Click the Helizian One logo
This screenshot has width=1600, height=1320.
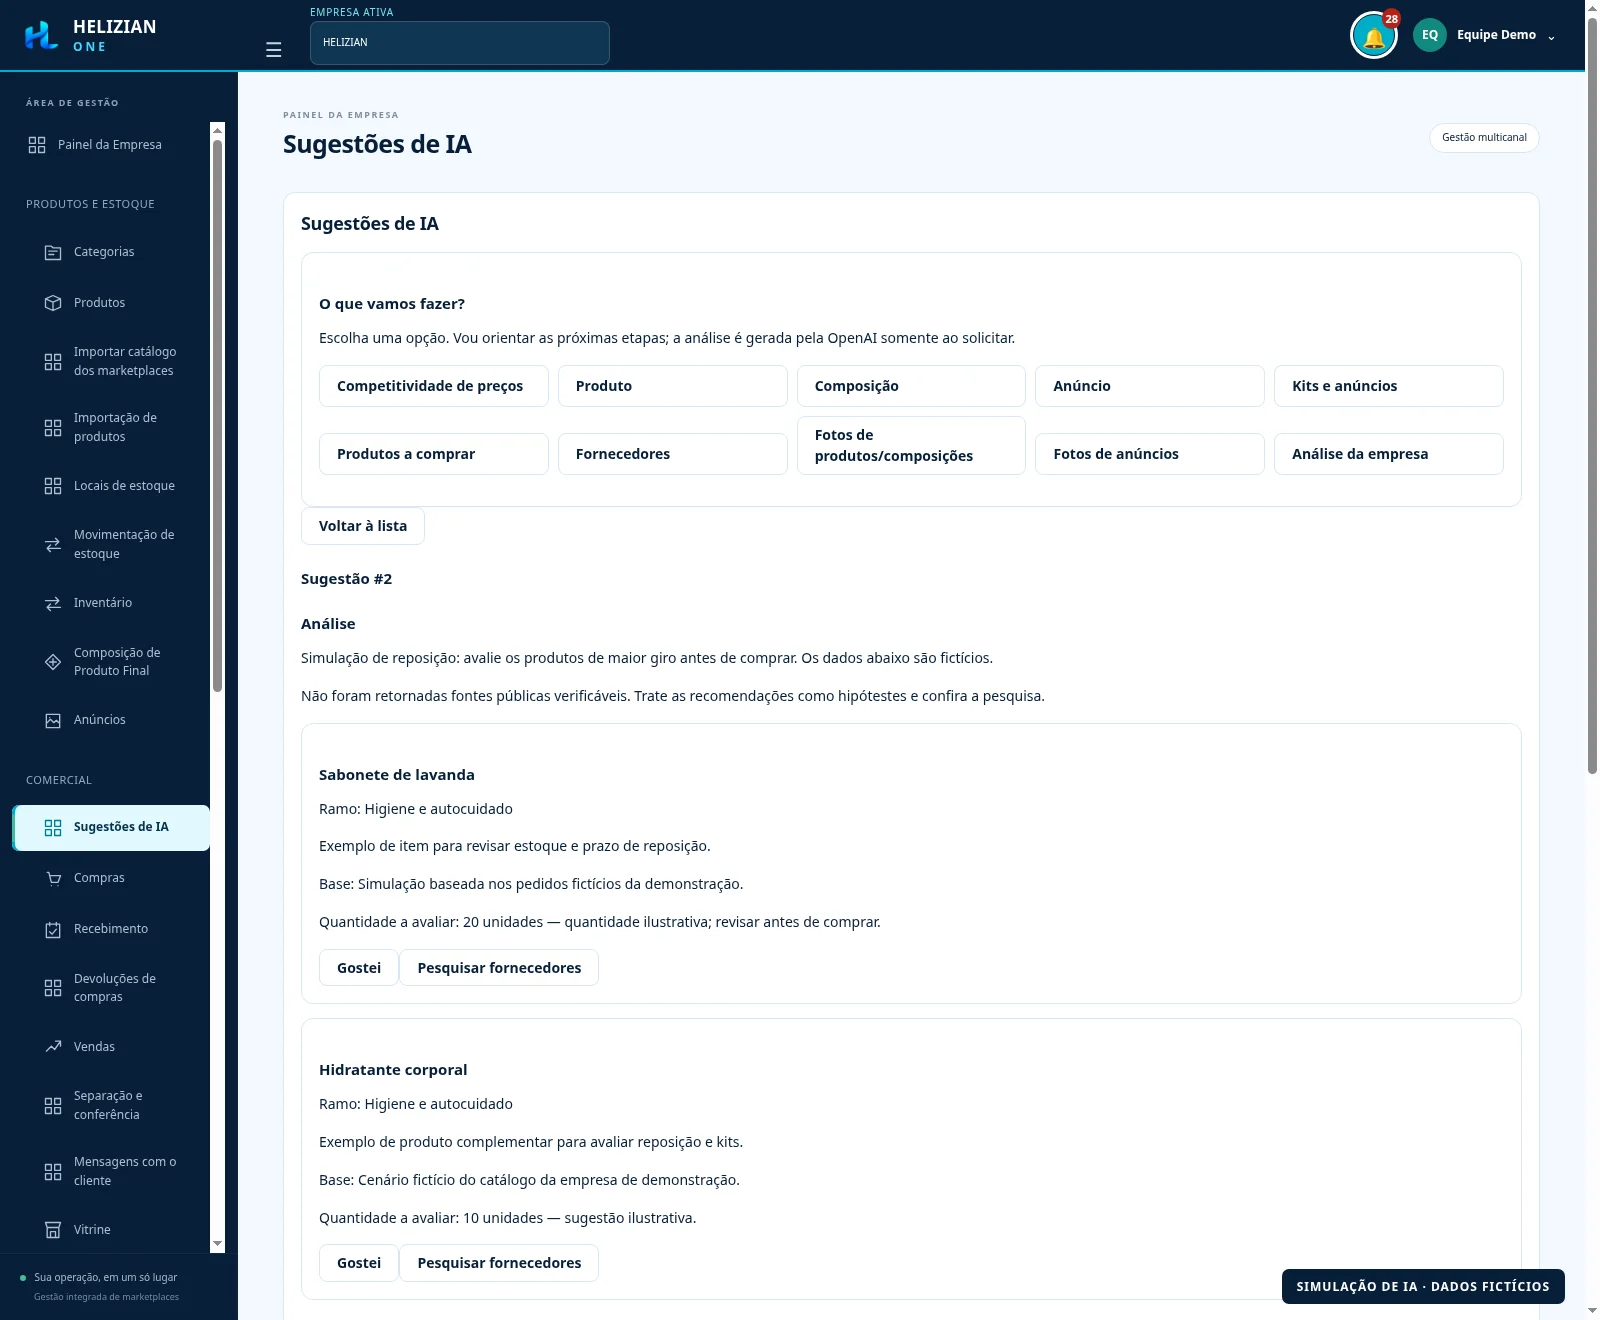click(90, 36)
